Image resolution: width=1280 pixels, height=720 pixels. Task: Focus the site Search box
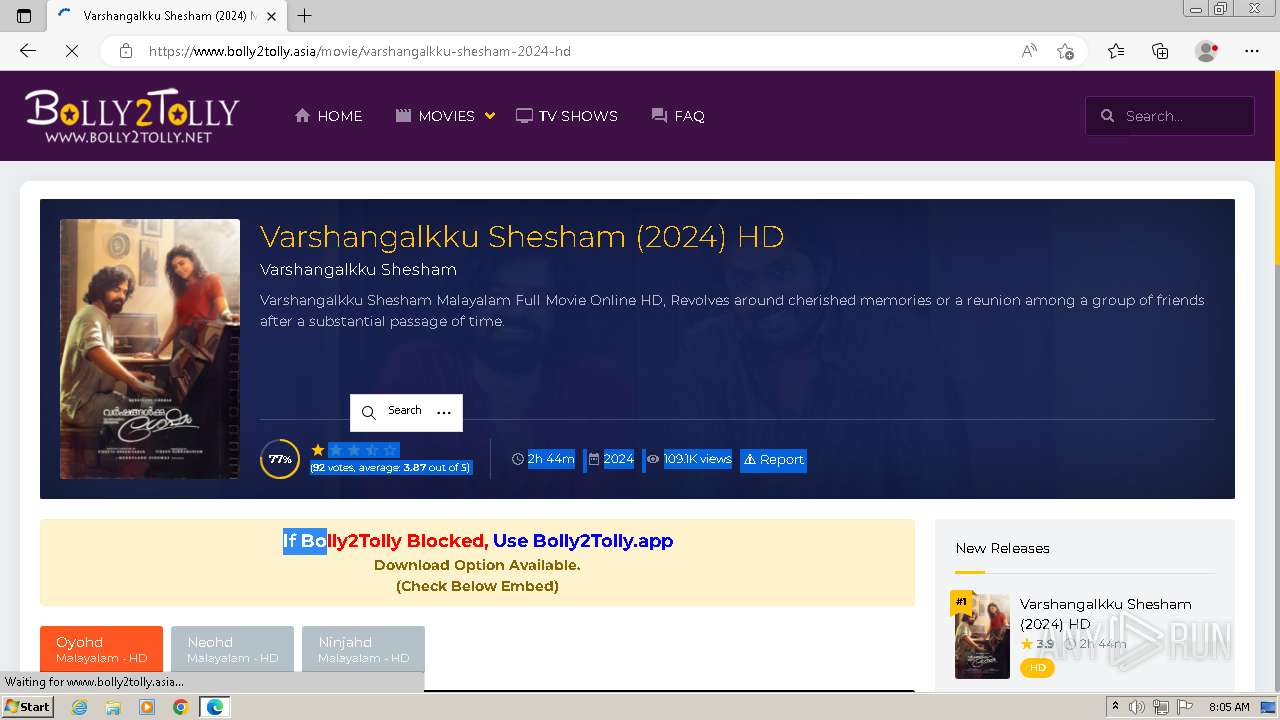(1170, 116)
